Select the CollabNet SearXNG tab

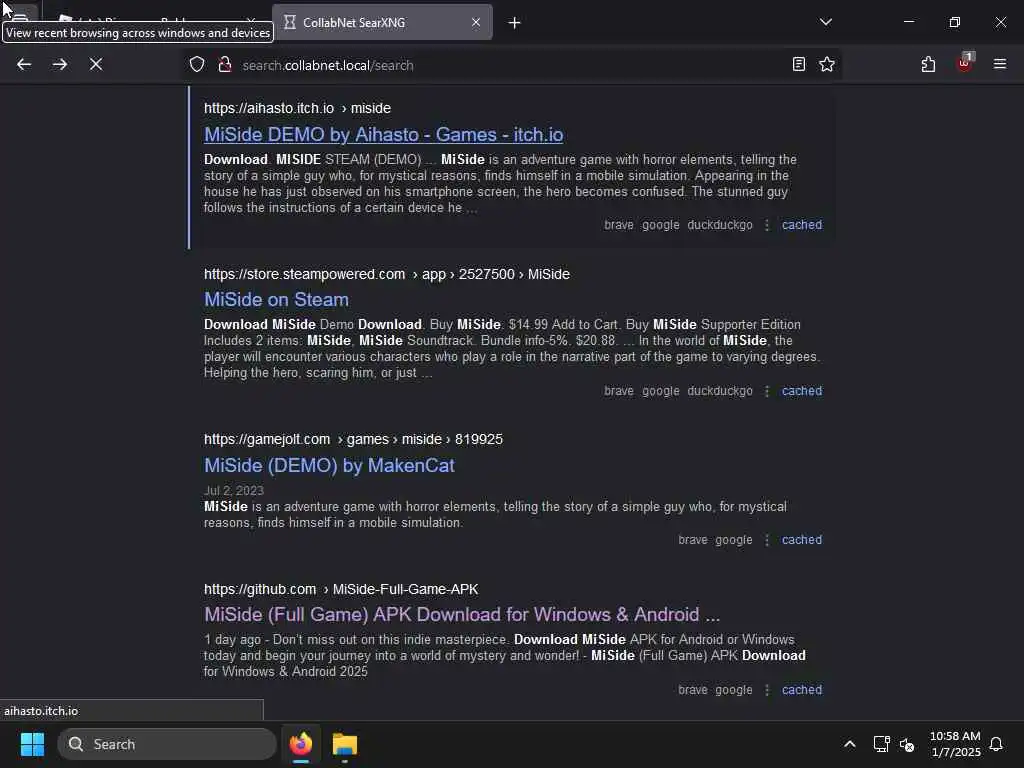pos(382,22)
